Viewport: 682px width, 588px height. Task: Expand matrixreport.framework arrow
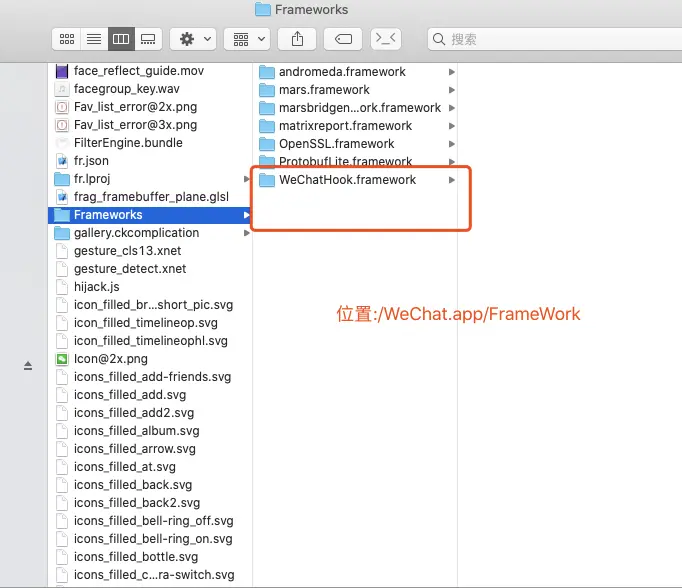(x=451, y=126)
